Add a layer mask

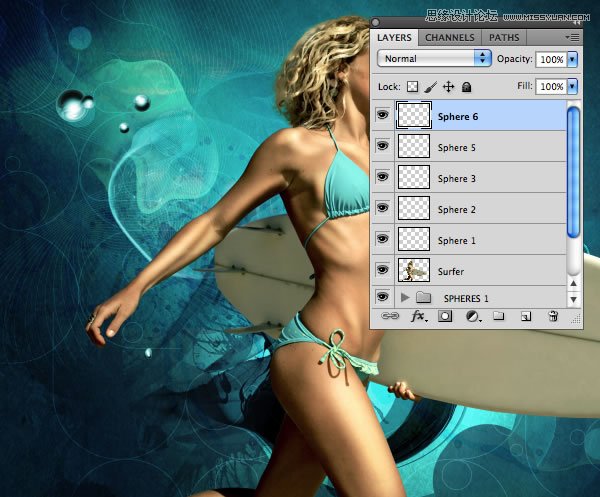point(445,316)
